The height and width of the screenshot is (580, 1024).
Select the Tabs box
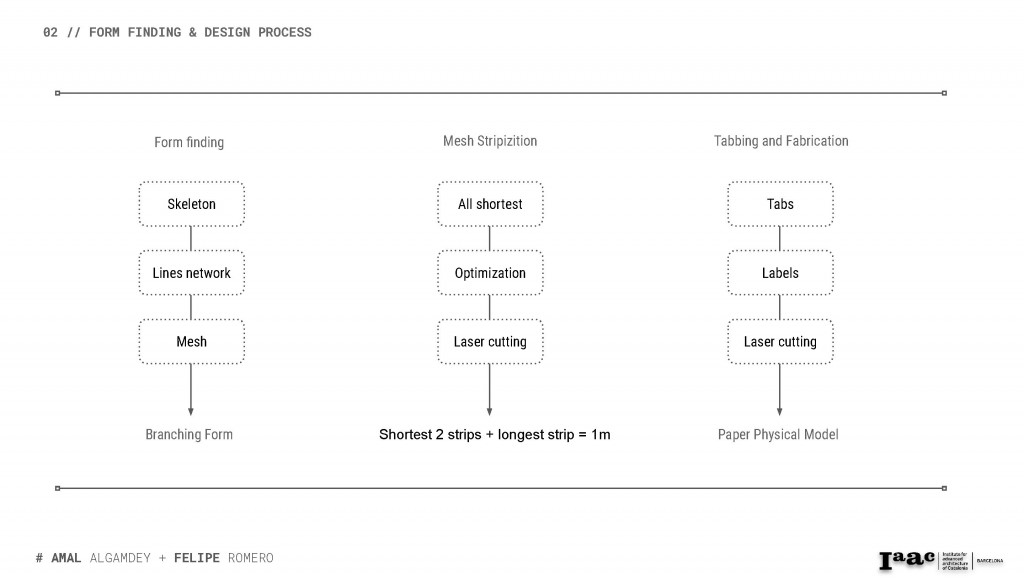[x=780, y=204]
